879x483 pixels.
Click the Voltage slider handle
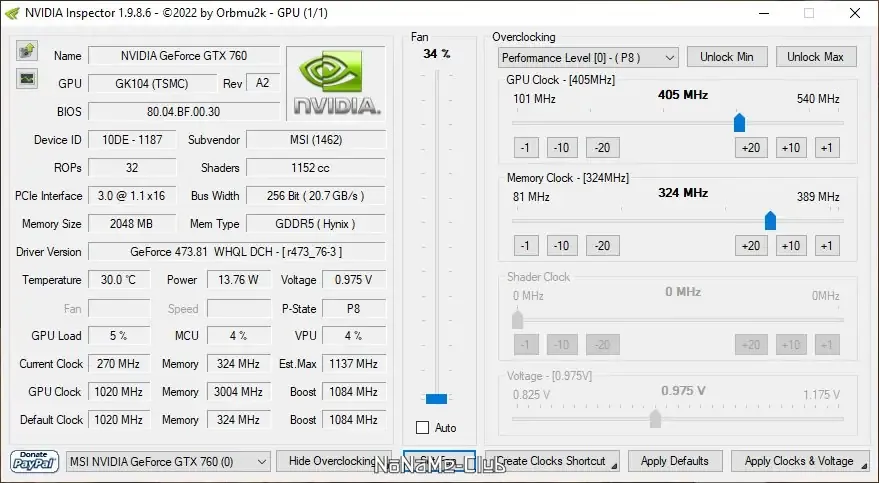655,419
